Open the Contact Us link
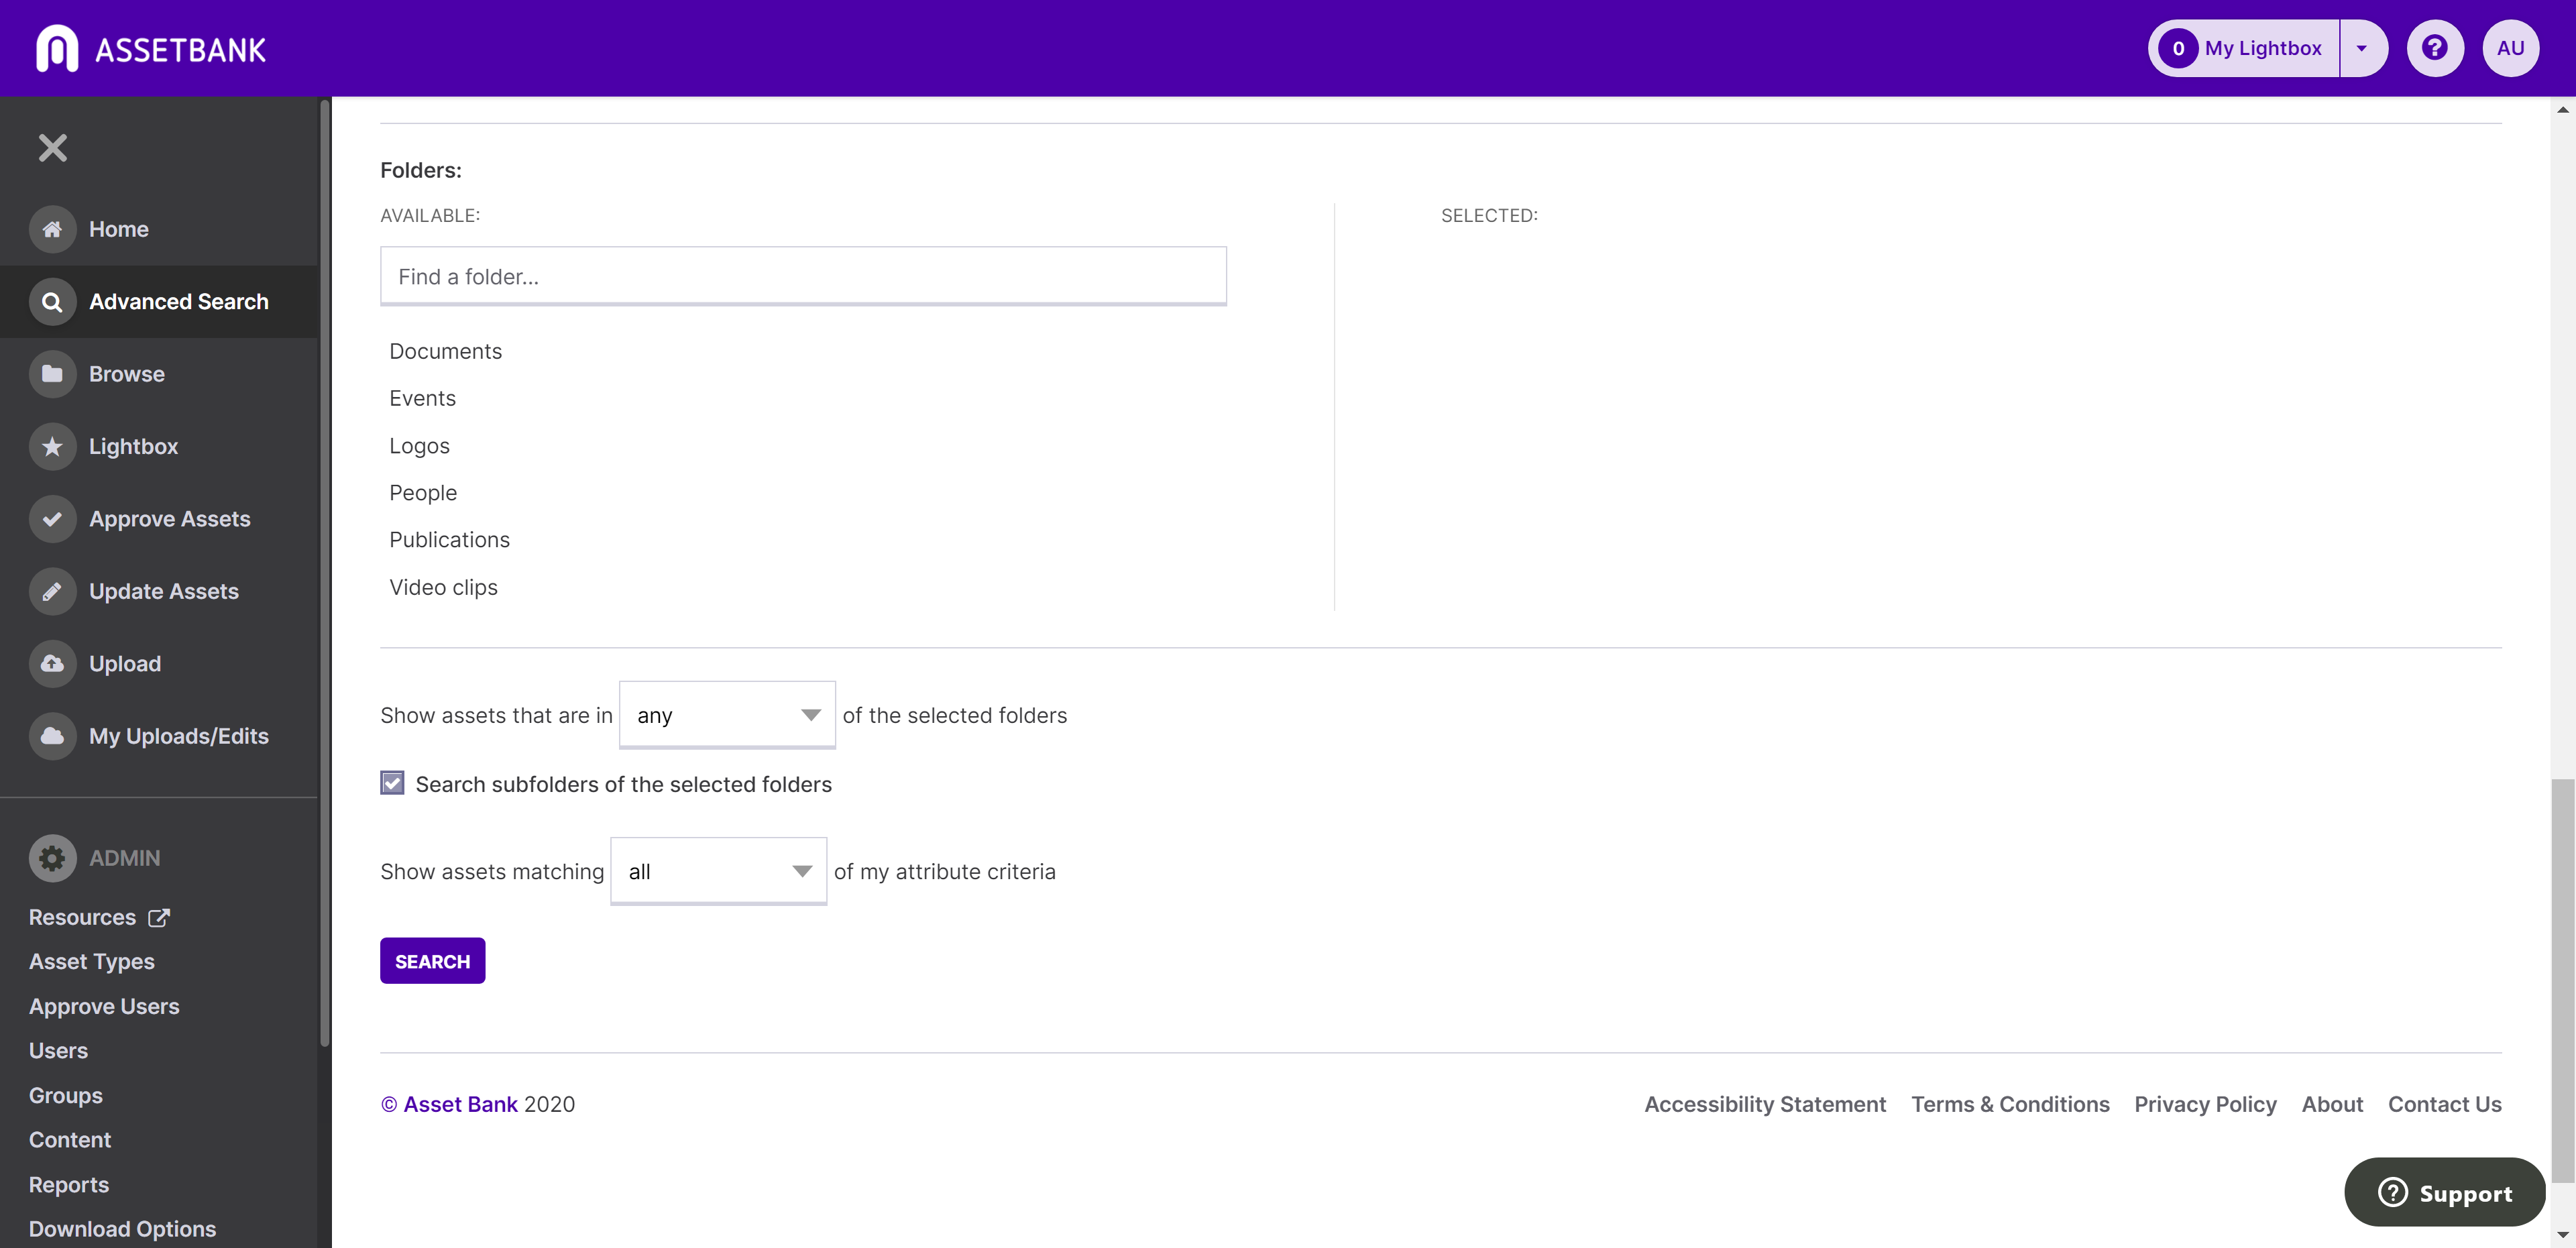2576x1248 pixels. pyautogui.click(x=2444, y=1104)
